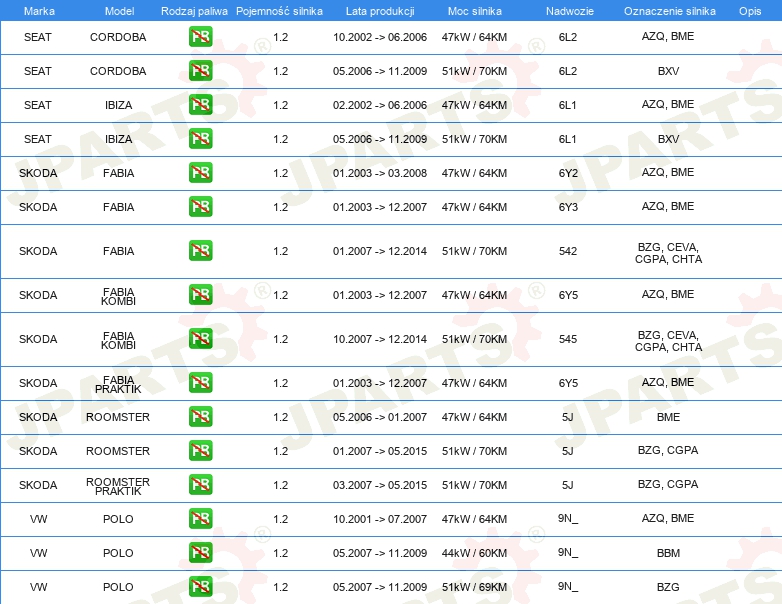This screenshot has height=604, width=782.
Task: Select production dates 10.2007 -> 12.2014
Action: click(380, 339)
